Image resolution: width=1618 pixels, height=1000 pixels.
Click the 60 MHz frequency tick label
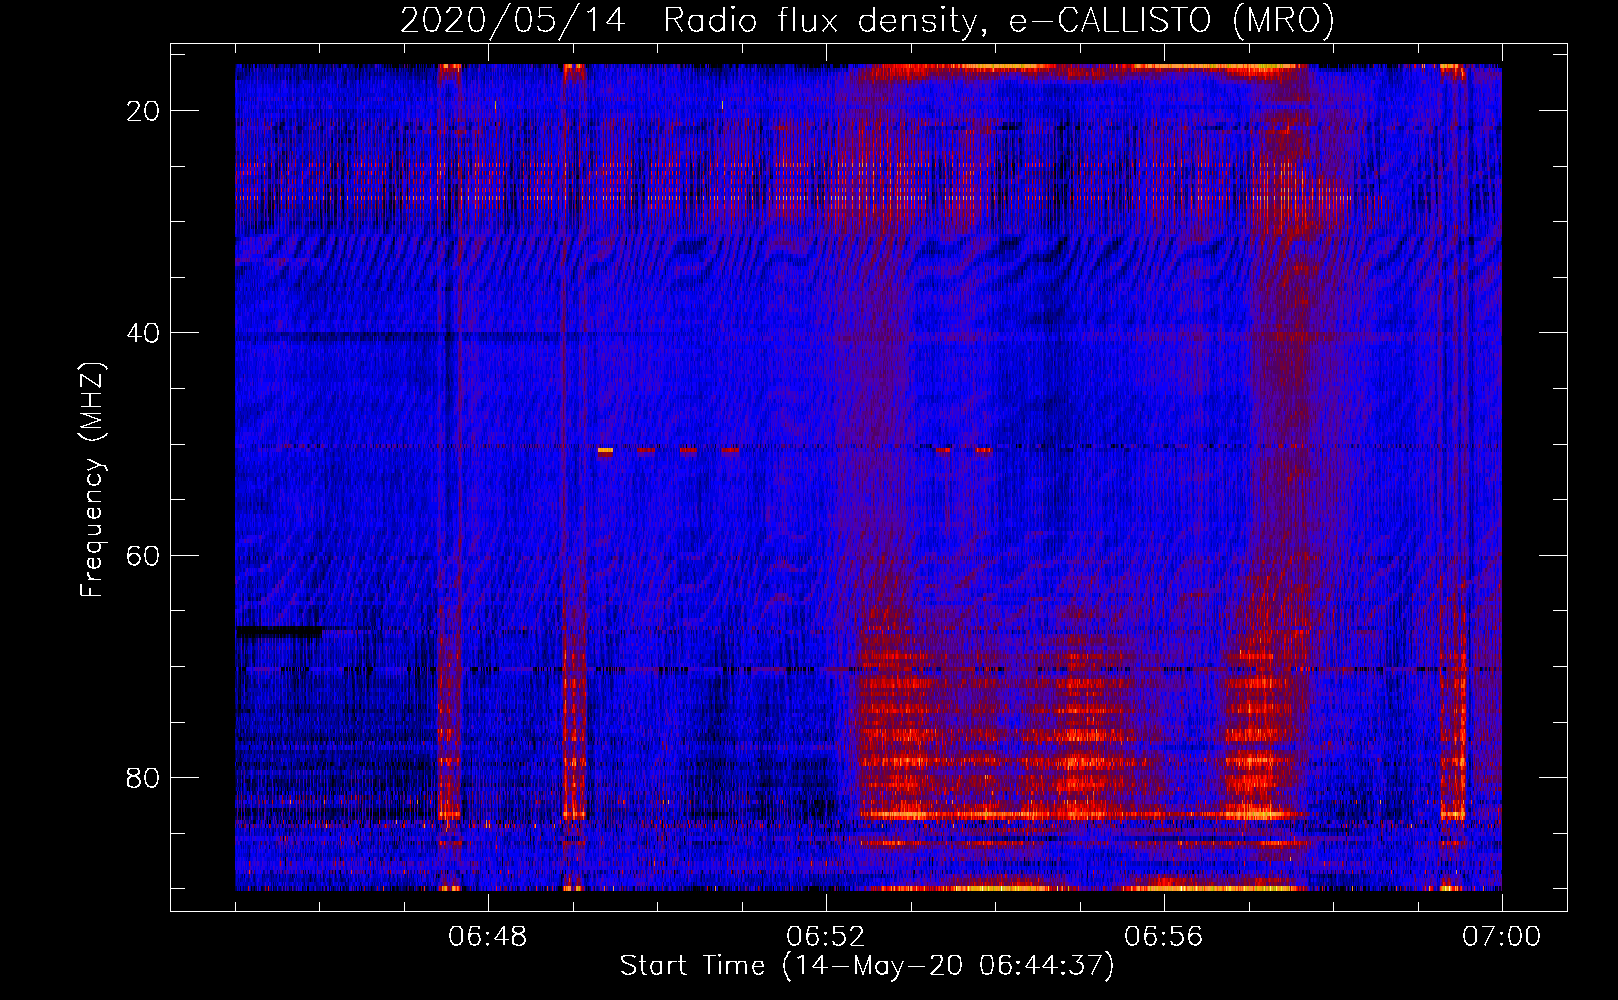point(143,555)
